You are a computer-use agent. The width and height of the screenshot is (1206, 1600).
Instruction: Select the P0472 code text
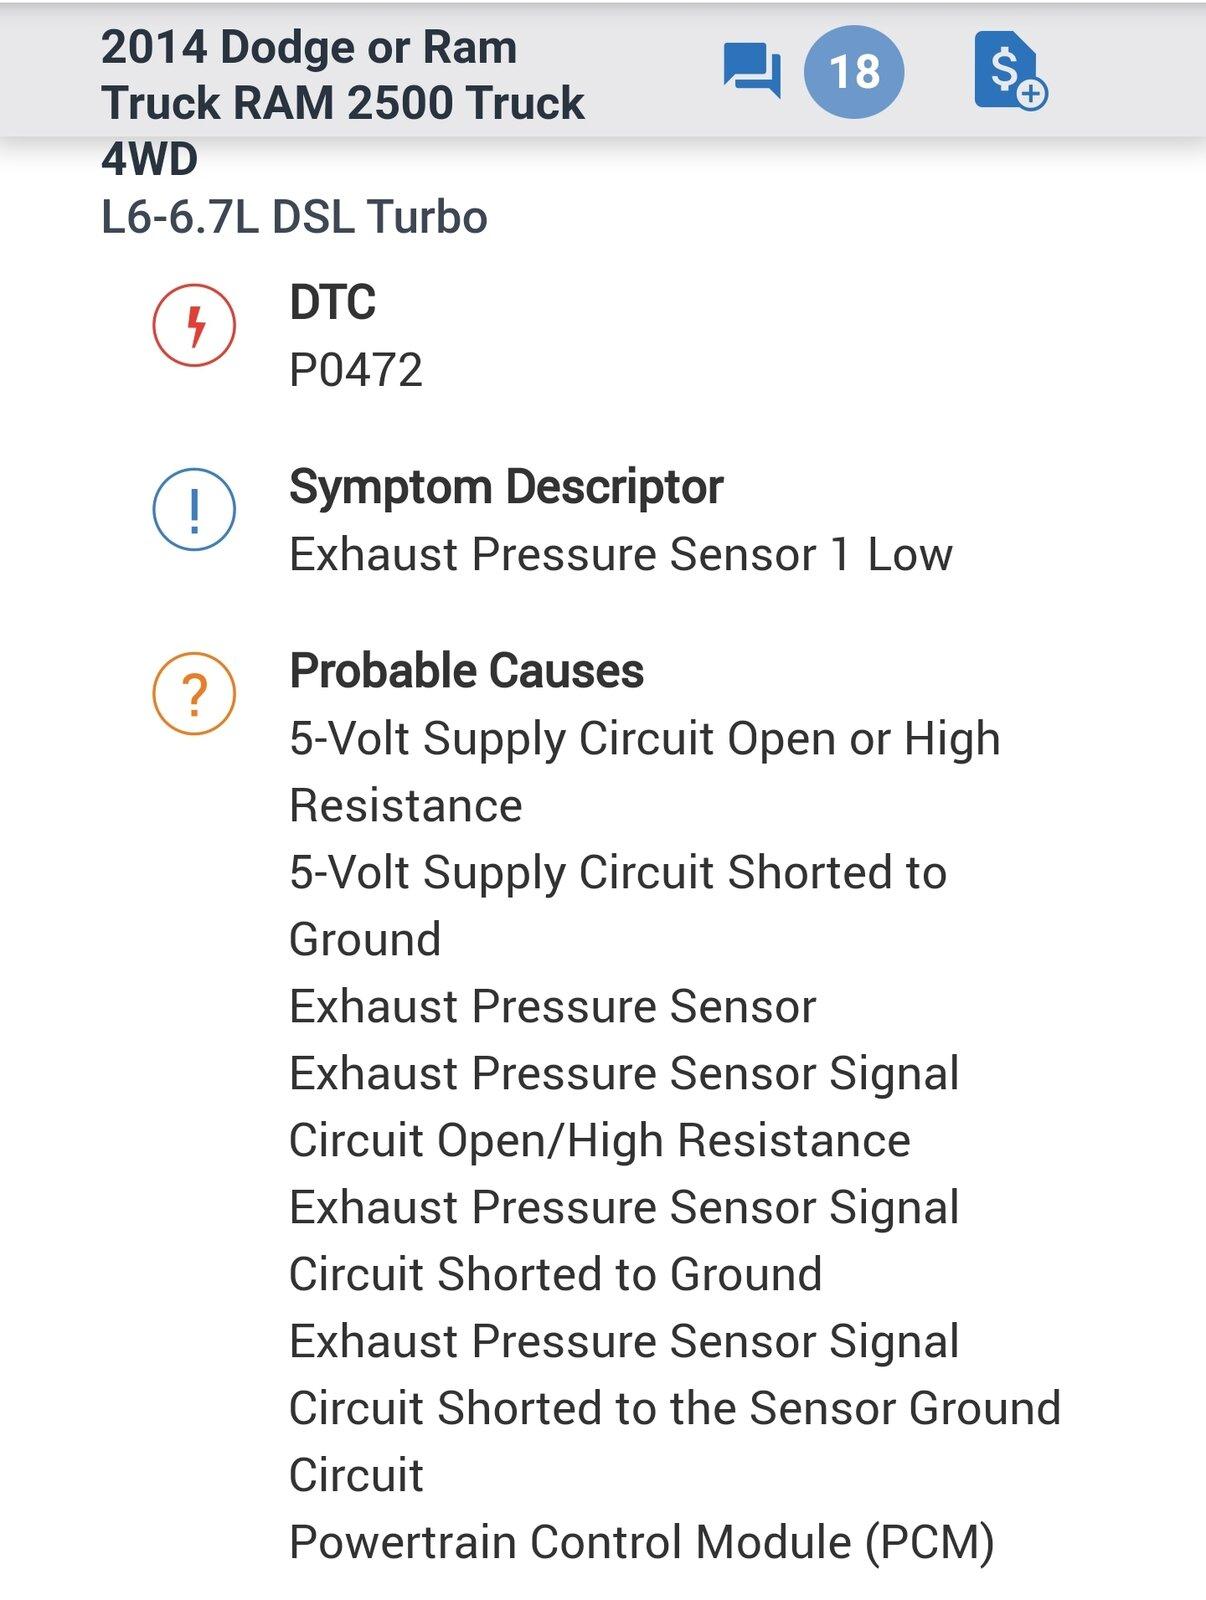(x=356, y=370)
